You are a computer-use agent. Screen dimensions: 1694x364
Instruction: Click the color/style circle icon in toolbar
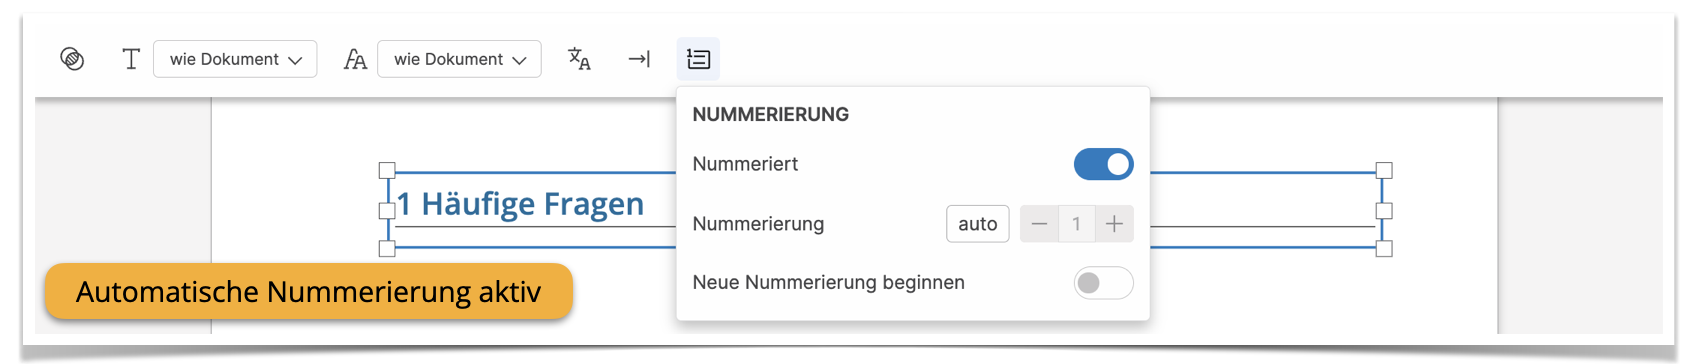[x=72, y=59]
